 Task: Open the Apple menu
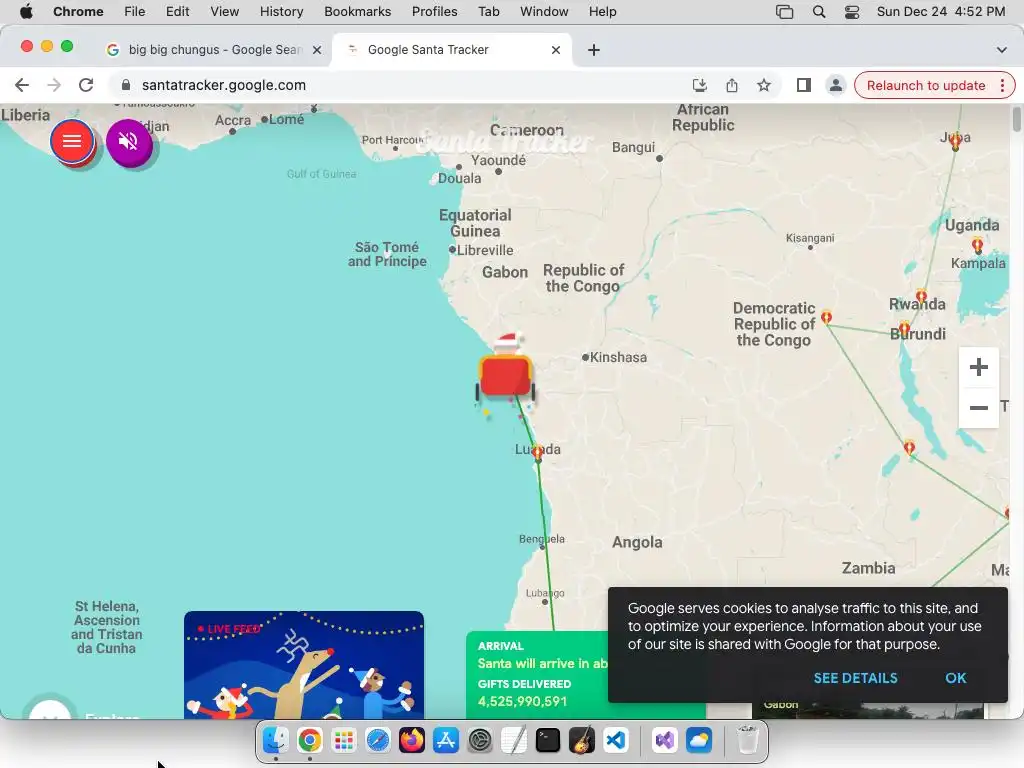point(26,12)
